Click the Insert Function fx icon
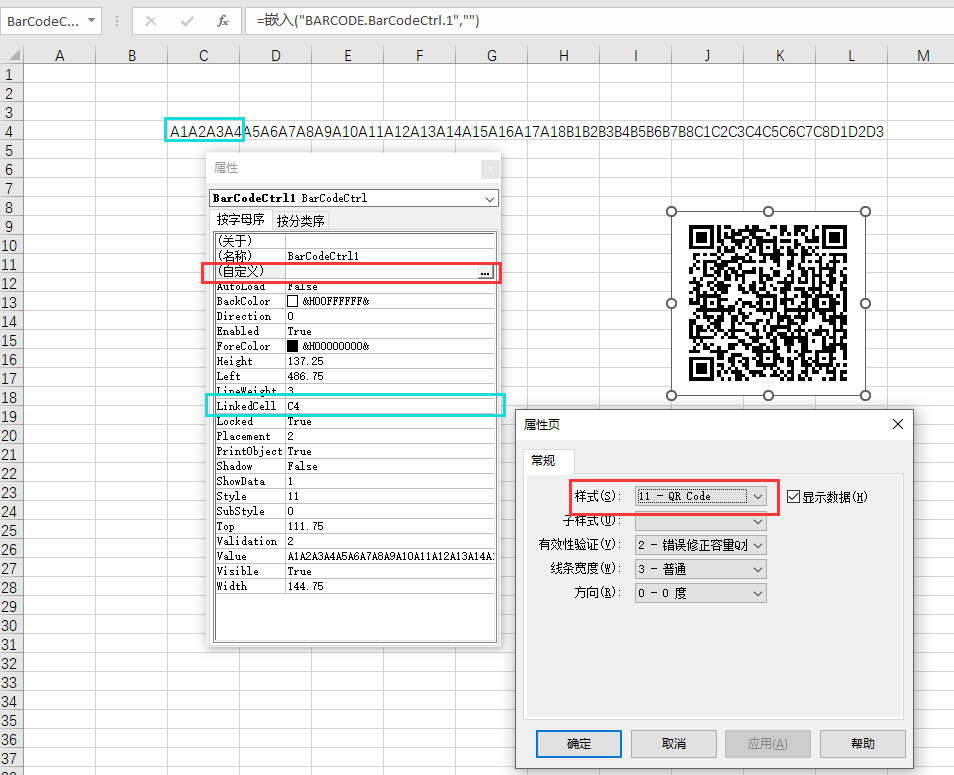Image resolution: width=954 pixels, height=775 pixels. click(222, 21)
